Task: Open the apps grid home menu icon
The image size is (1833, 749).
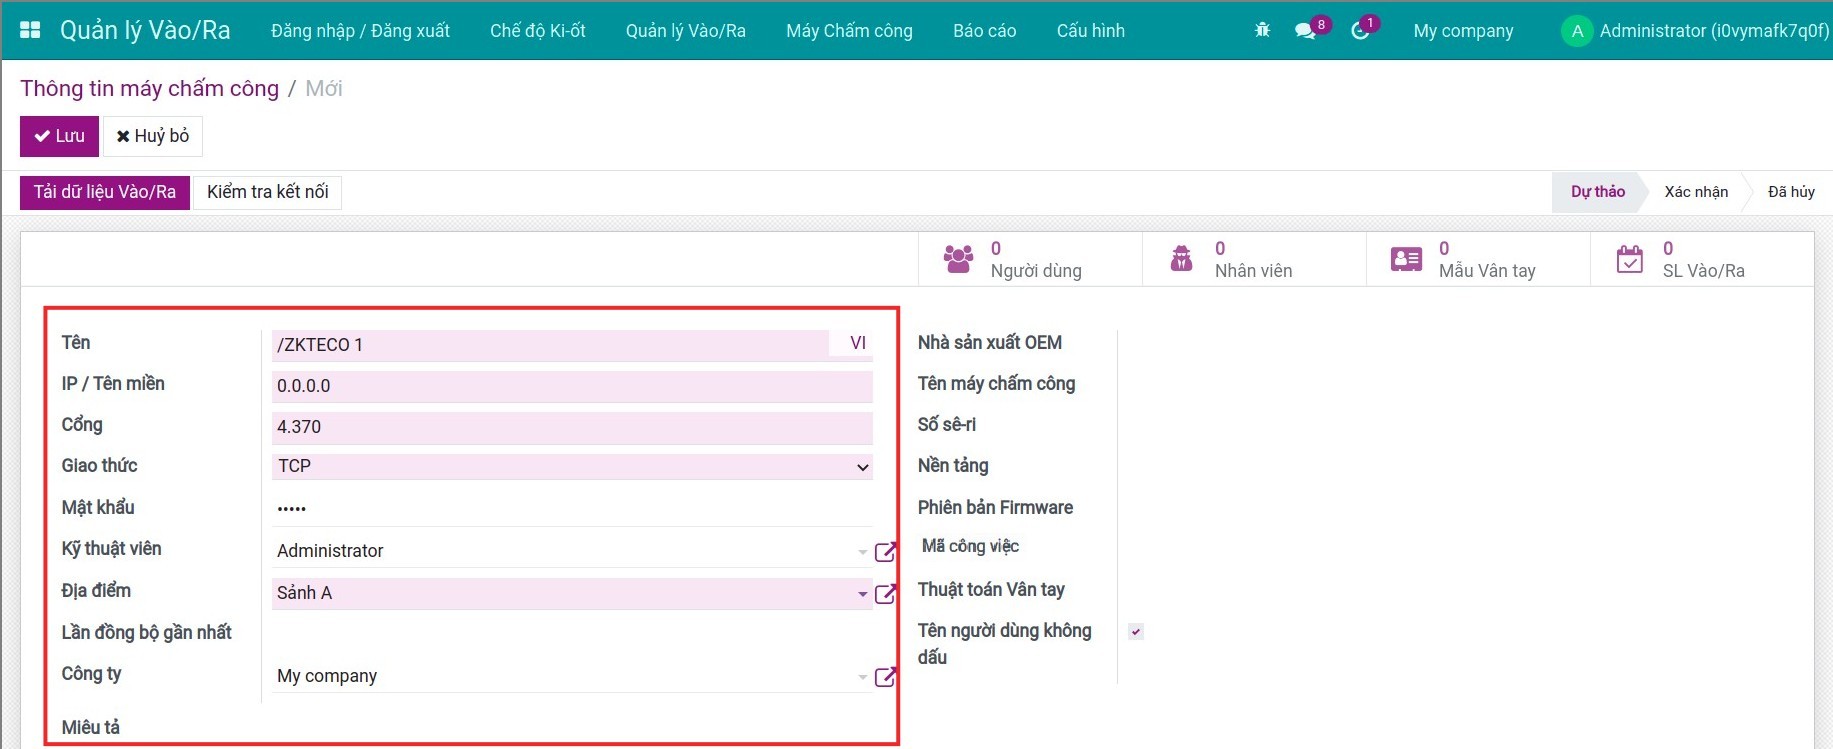Action: (30, 30)
